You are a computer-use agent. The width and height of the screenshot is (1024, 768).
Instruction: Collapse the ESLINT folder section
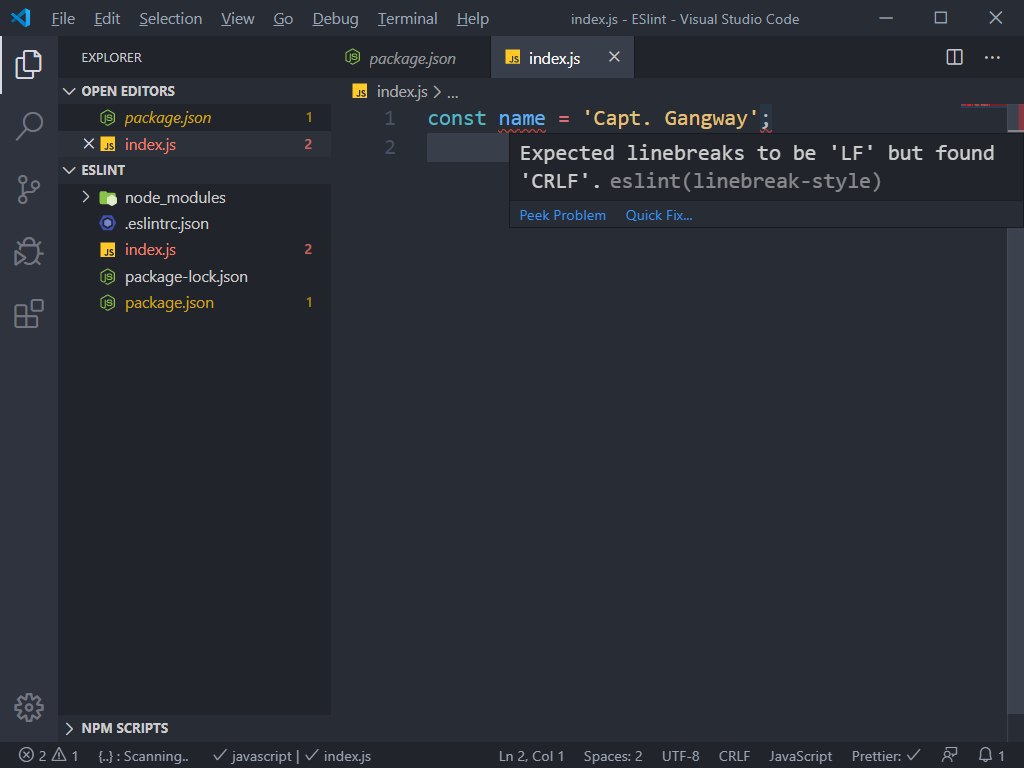[69, 170]
